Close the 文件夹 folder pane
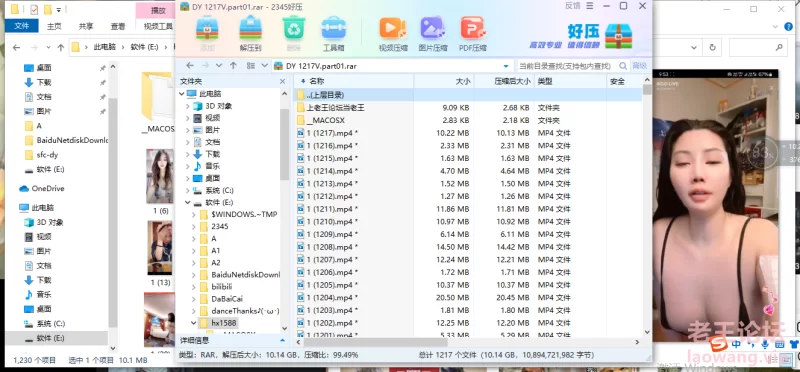 [x=283, y=82]
